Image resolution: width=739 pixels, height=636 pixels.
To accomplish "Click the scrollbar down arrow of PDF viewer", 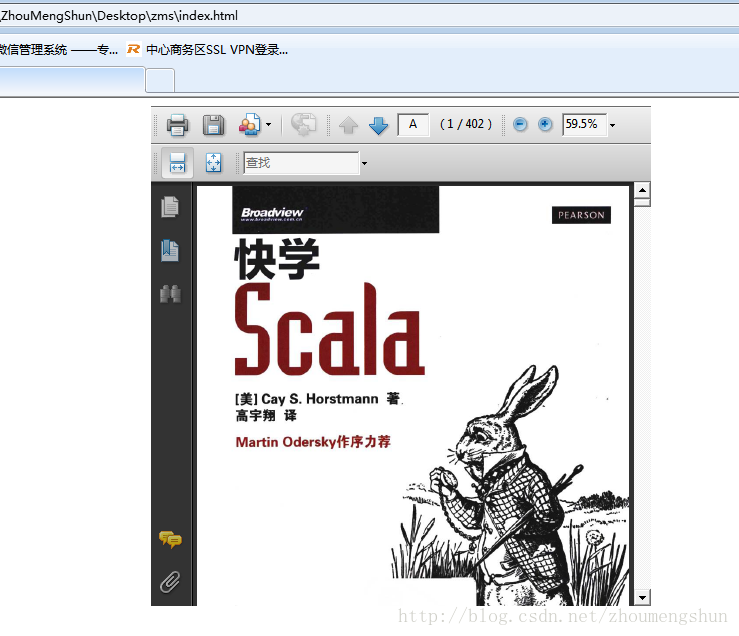I will [x=642, y=598].
